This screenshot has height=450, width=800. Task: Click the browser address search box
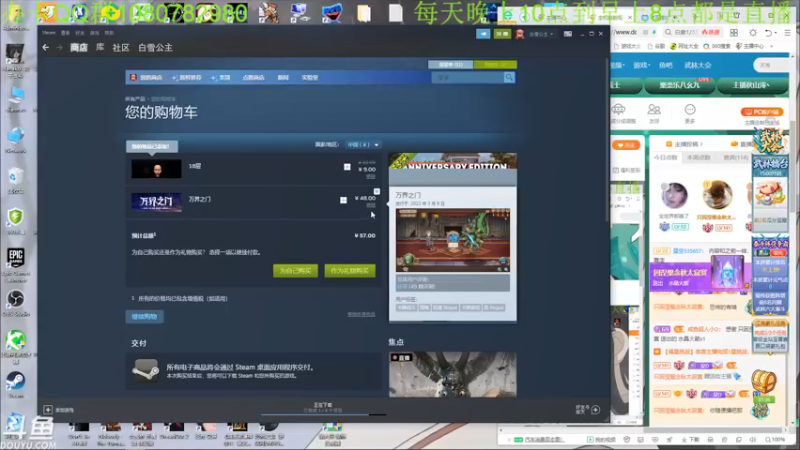pyautogui.click(x=692, y=32)
